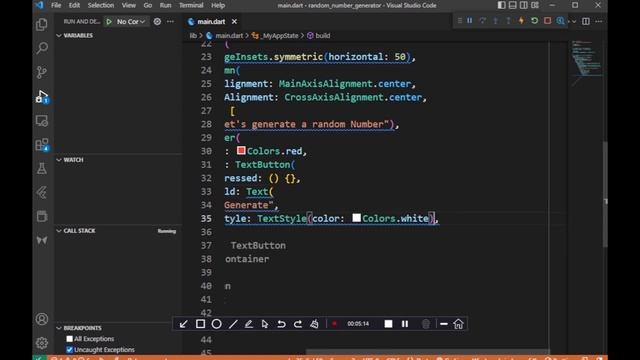Click line number 30 in gutter
640x360 pixels.
pos(206,151)
